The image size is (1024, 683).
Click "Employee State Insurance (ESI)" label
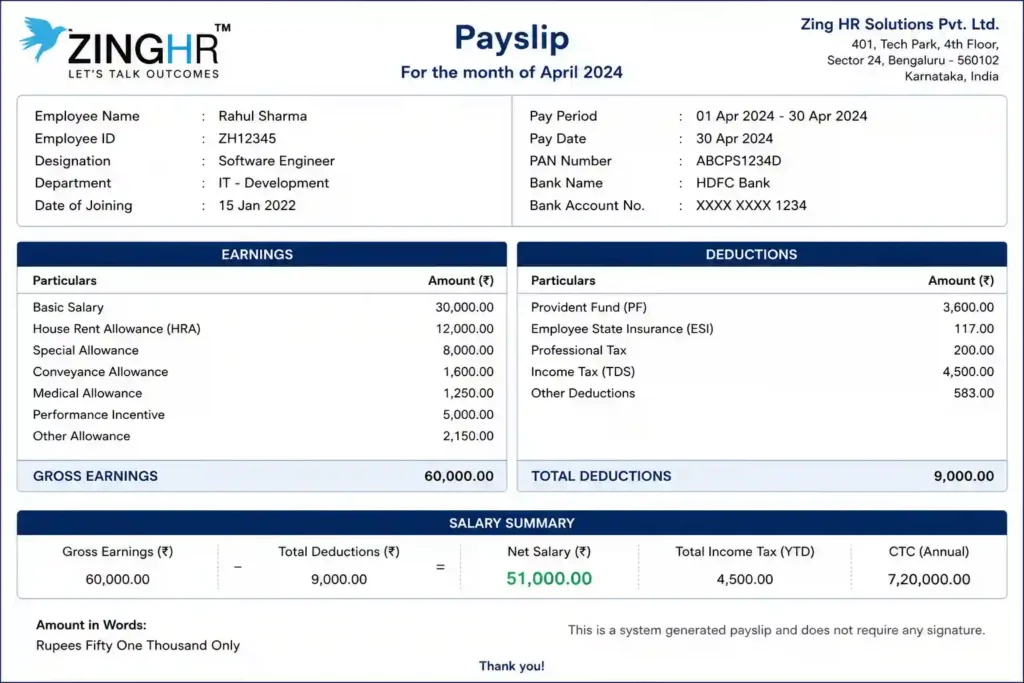[622, 329]
